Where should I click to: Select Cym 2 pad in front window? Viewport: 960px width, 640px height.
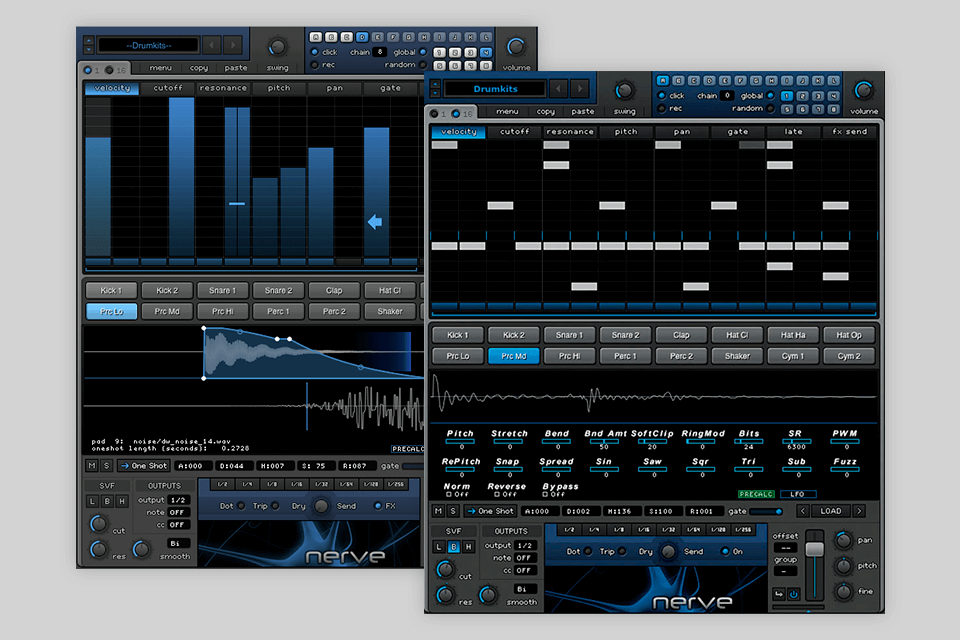coord(849,356)
